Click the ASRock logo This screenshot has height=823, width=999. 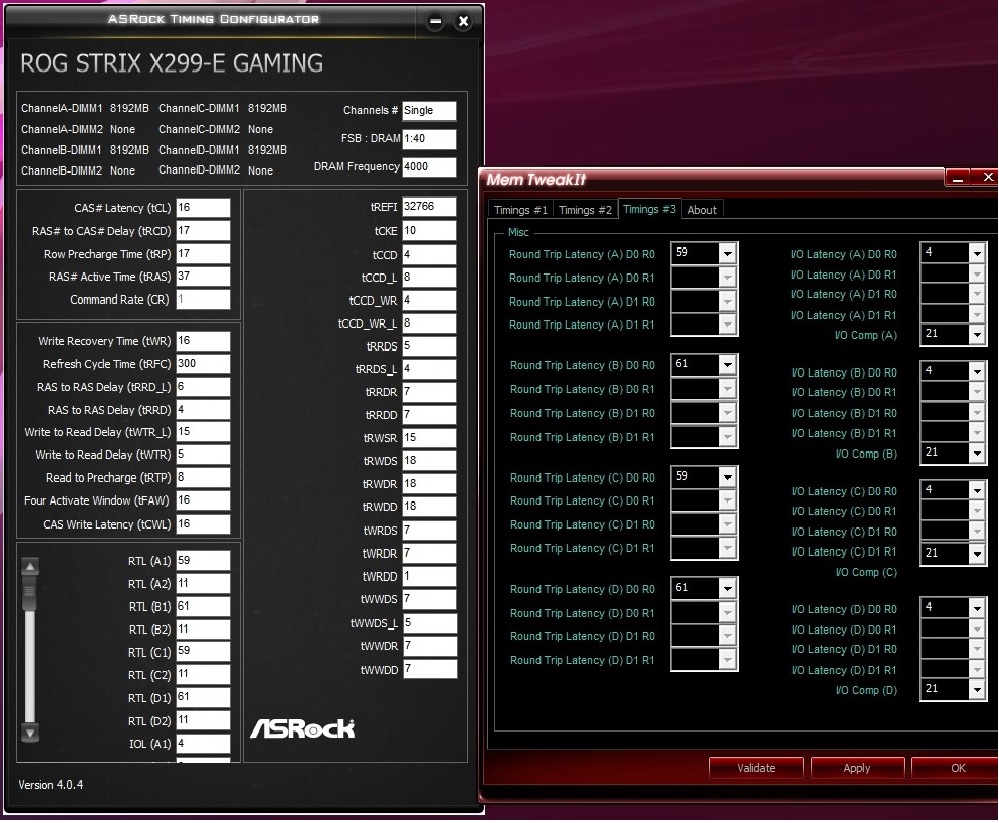[x=302, y=729]
